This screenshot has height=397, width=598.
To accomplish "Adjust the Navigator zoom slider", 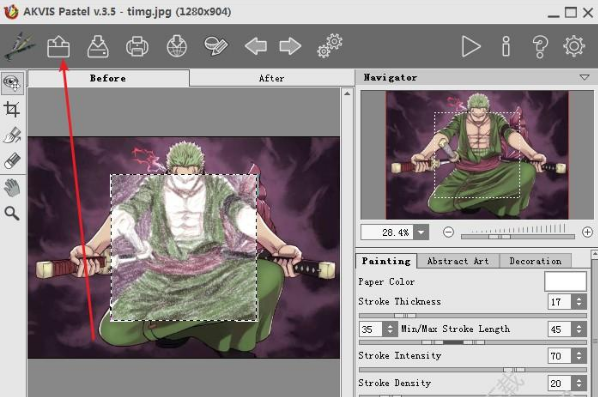I will point(518,236).
